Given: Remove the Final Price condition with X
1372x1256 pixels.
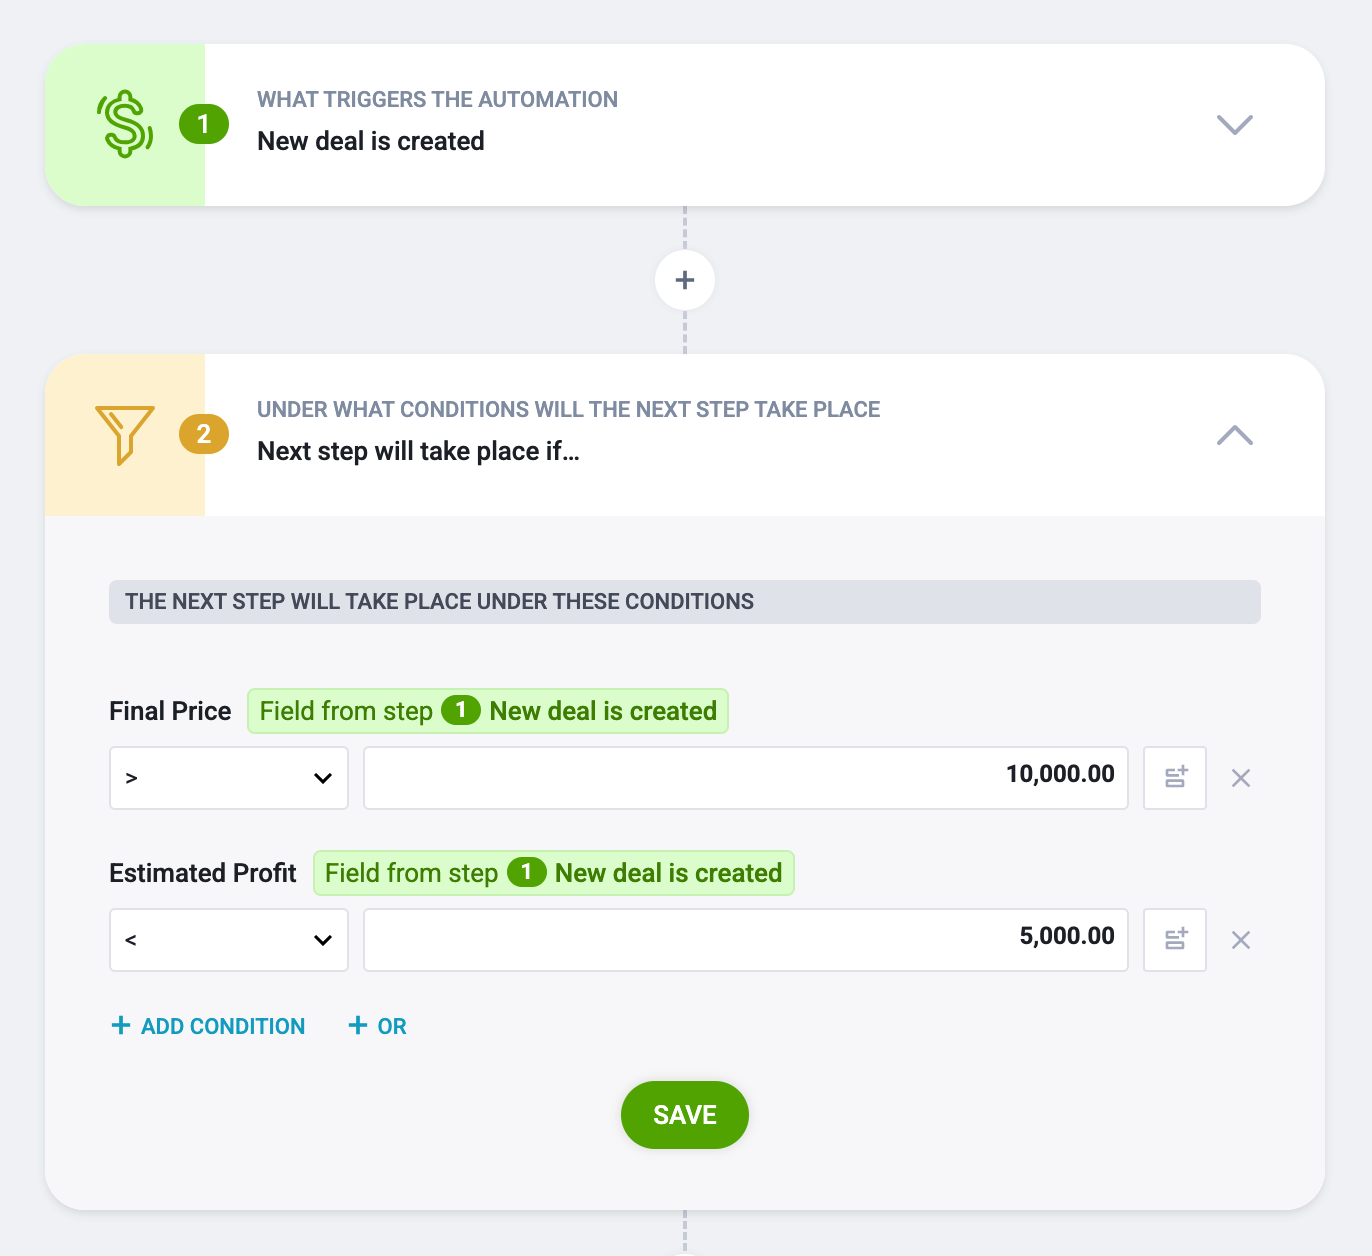Looking at the screenshot, I should (1241, 778).
